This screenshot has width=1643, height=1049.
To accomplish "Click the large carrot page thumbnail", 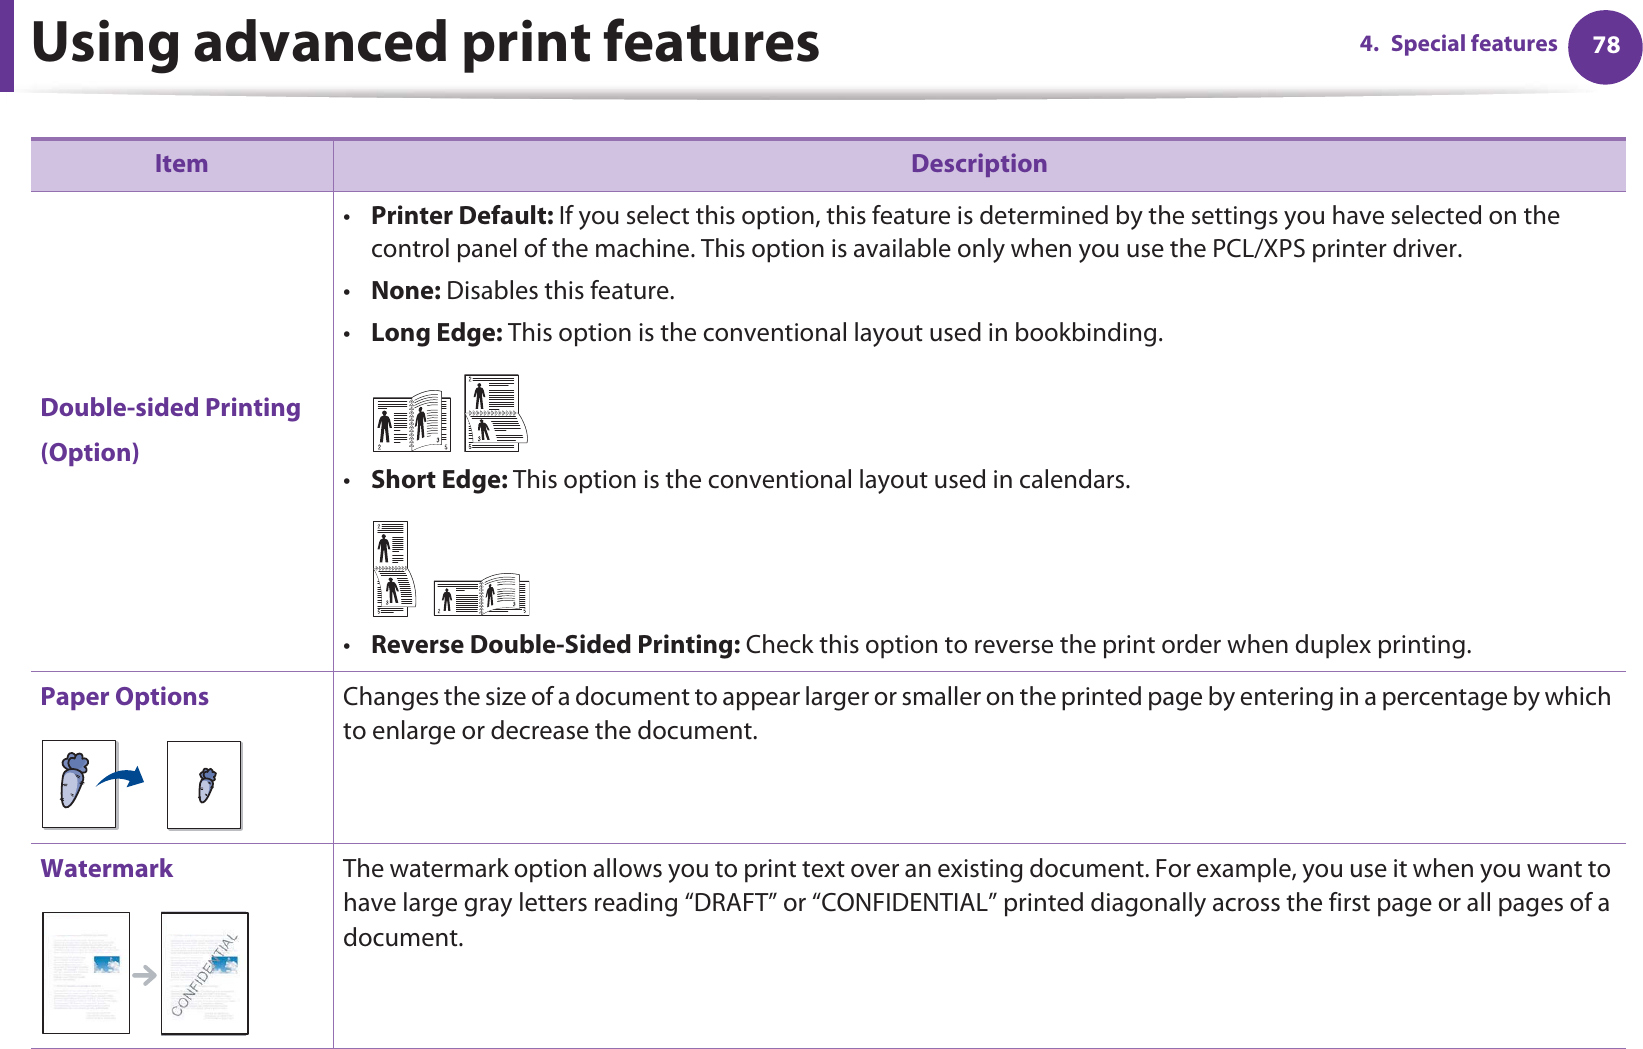I will click(x=79, y=784).
